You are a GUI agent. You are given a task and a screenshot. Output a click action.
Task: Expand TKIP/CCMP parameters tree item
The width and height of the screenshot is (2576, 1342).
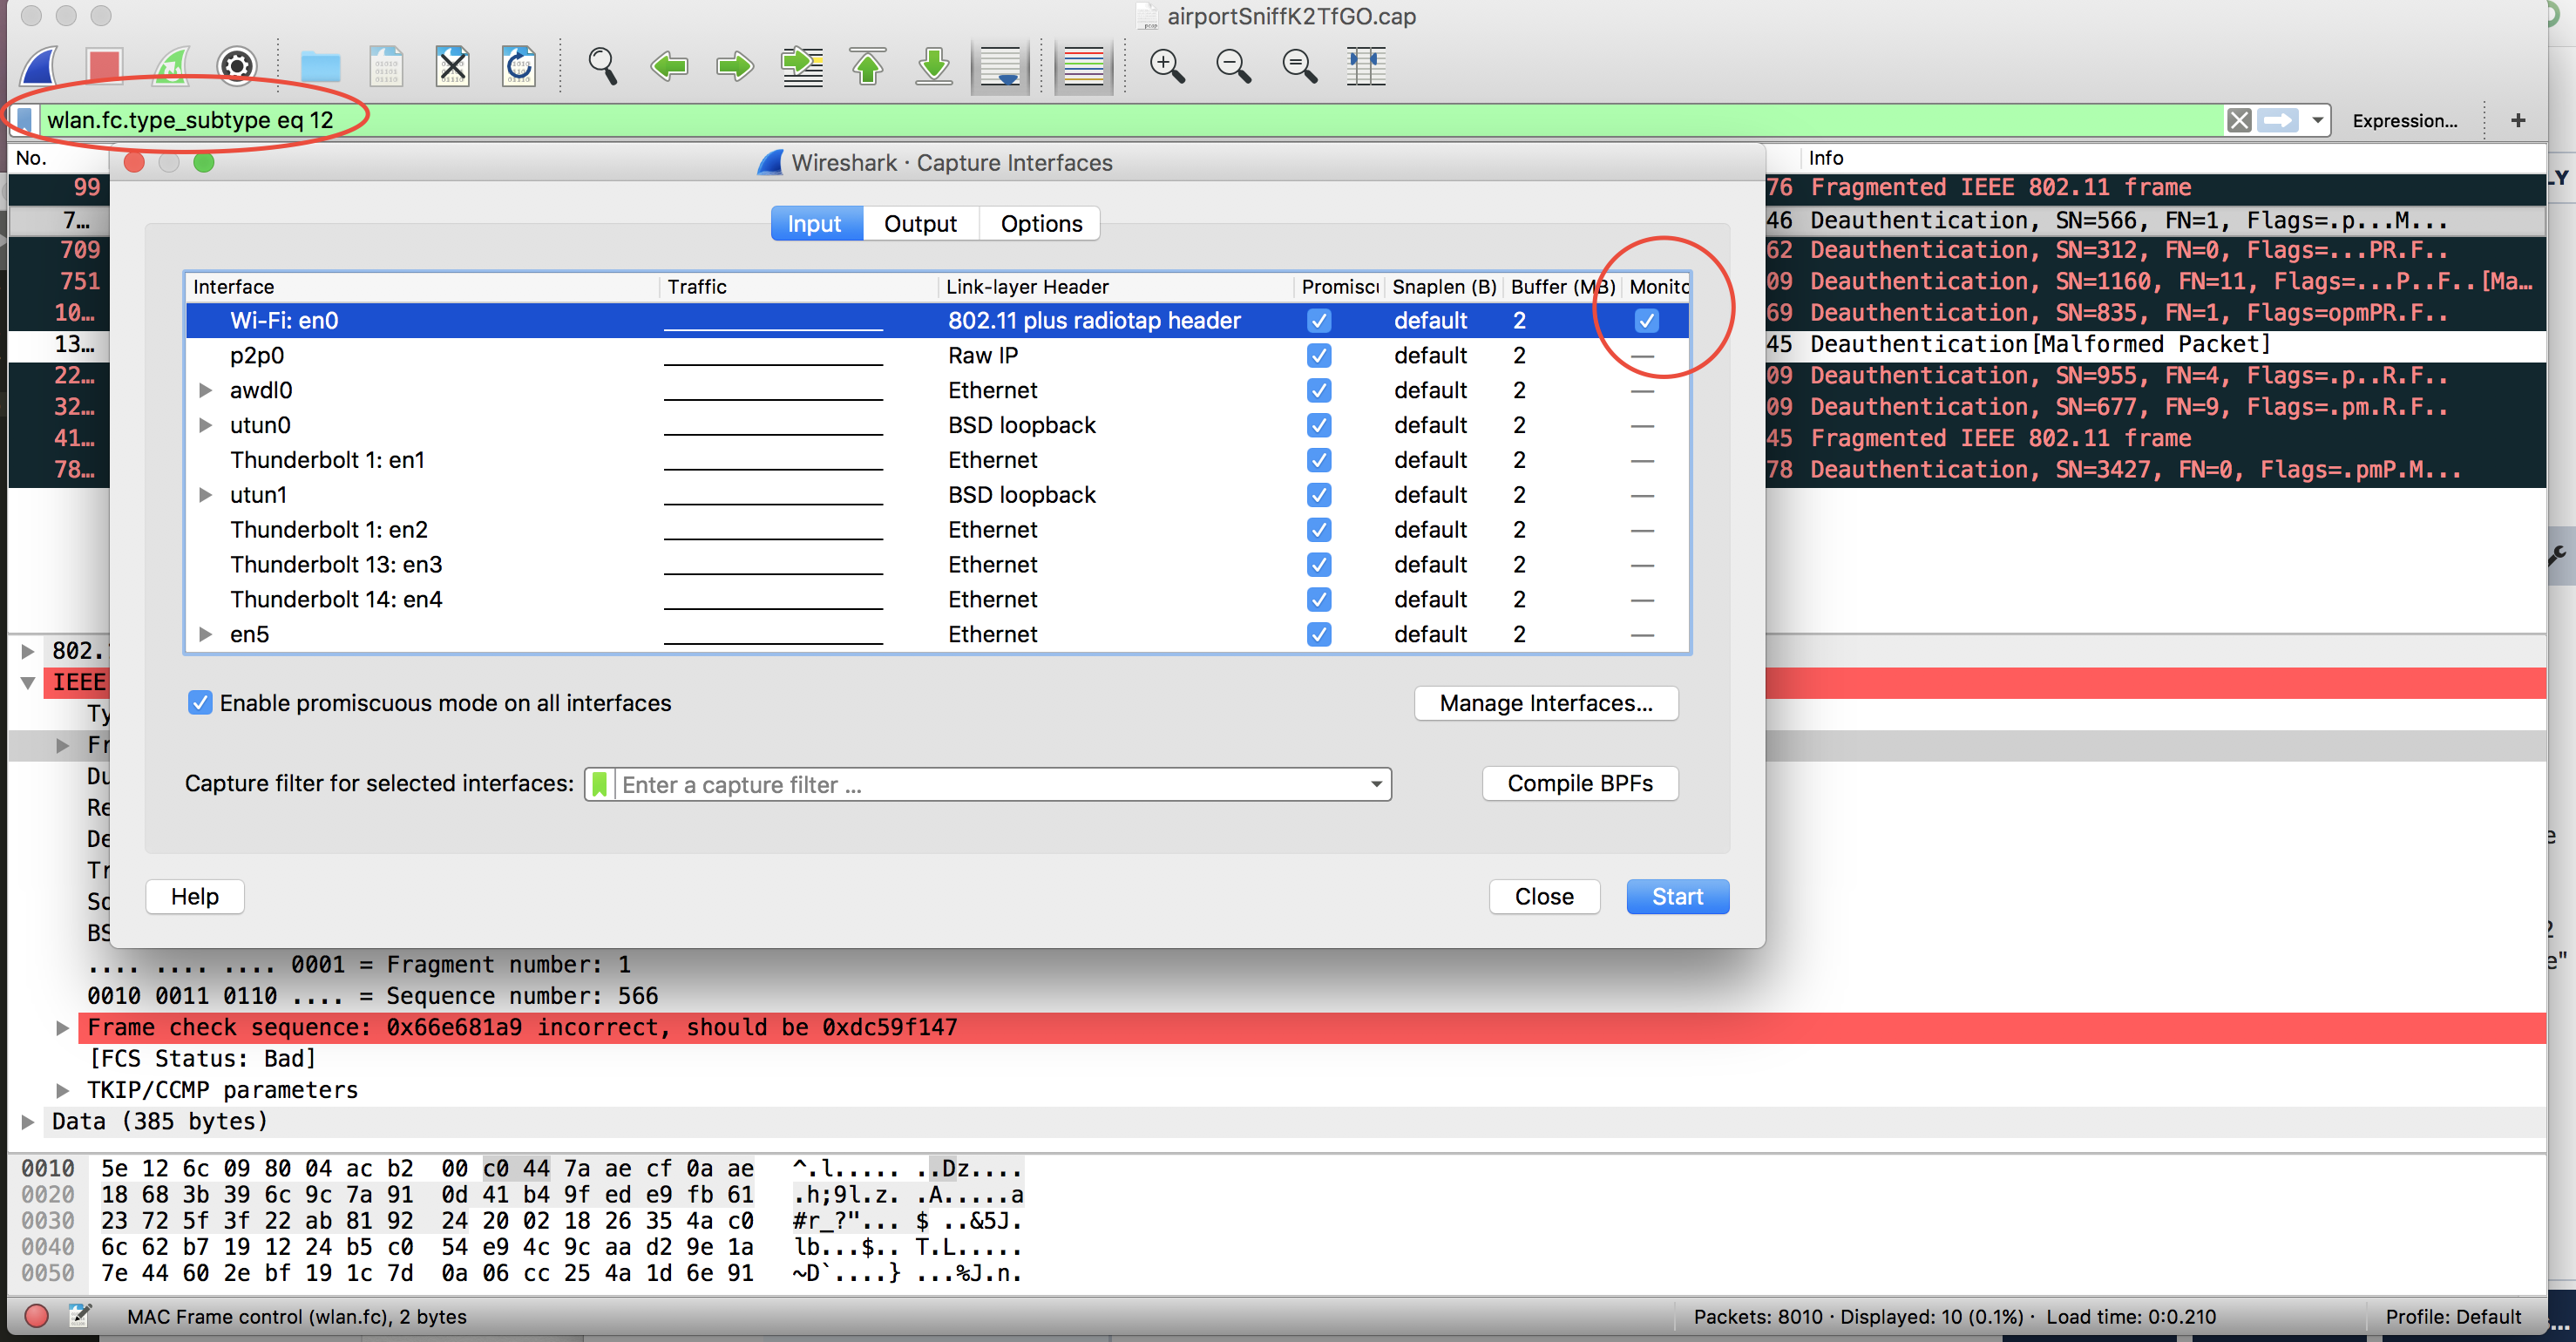click(62, 1090)
